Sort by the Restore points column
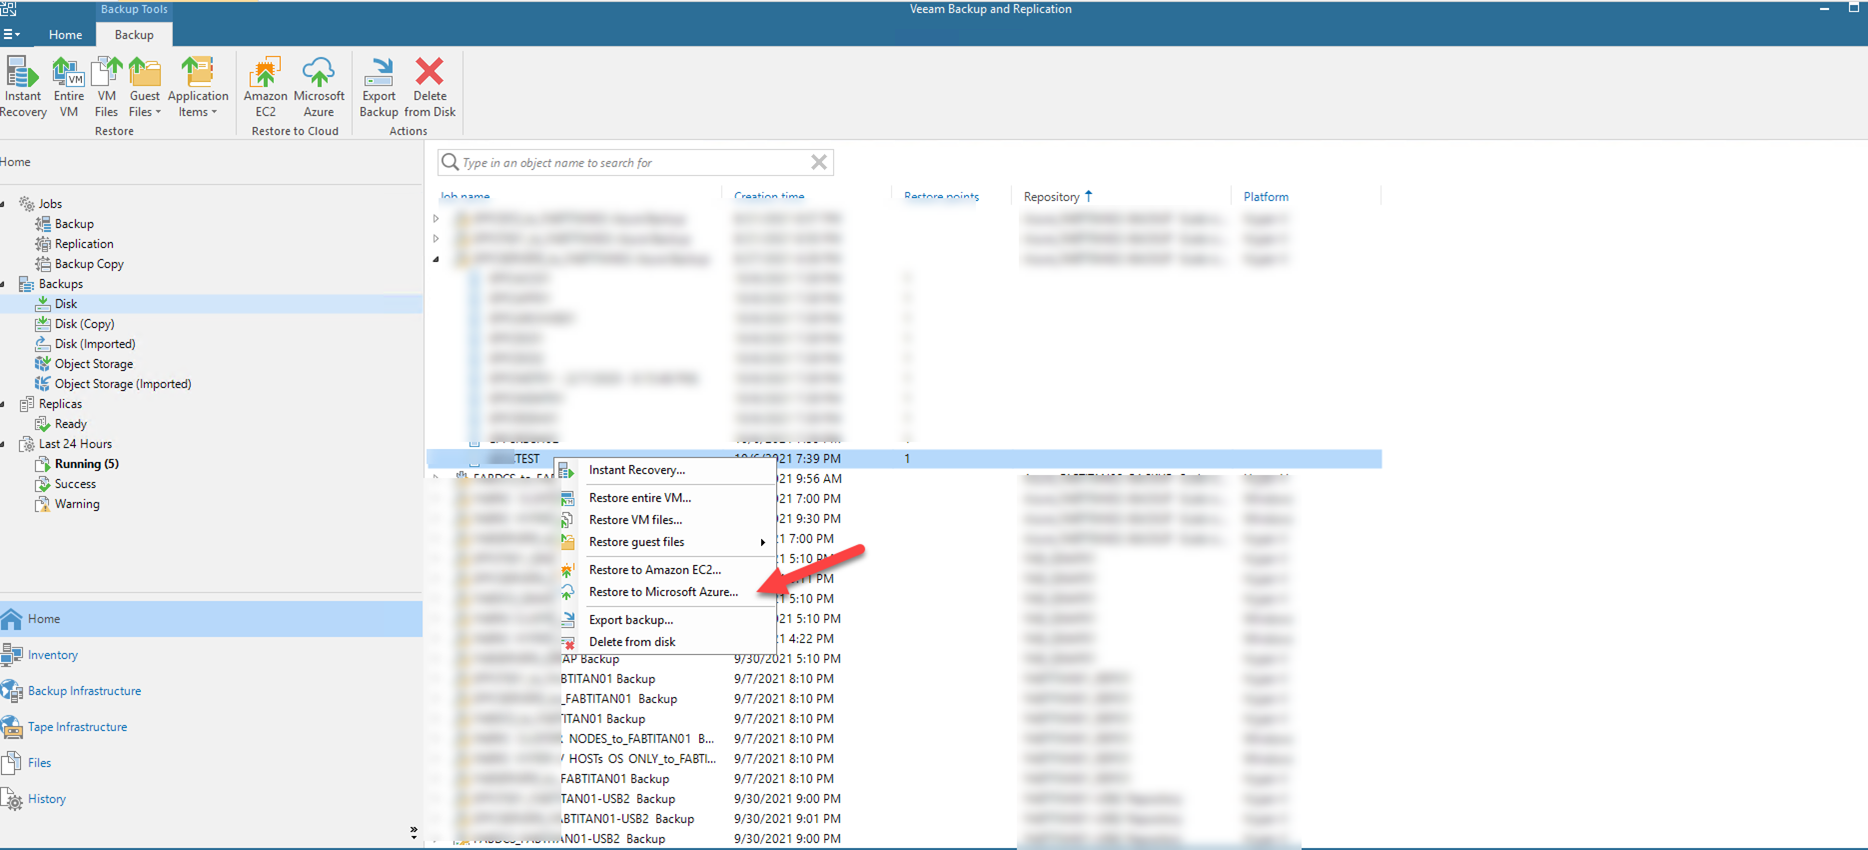 point(941,196)
